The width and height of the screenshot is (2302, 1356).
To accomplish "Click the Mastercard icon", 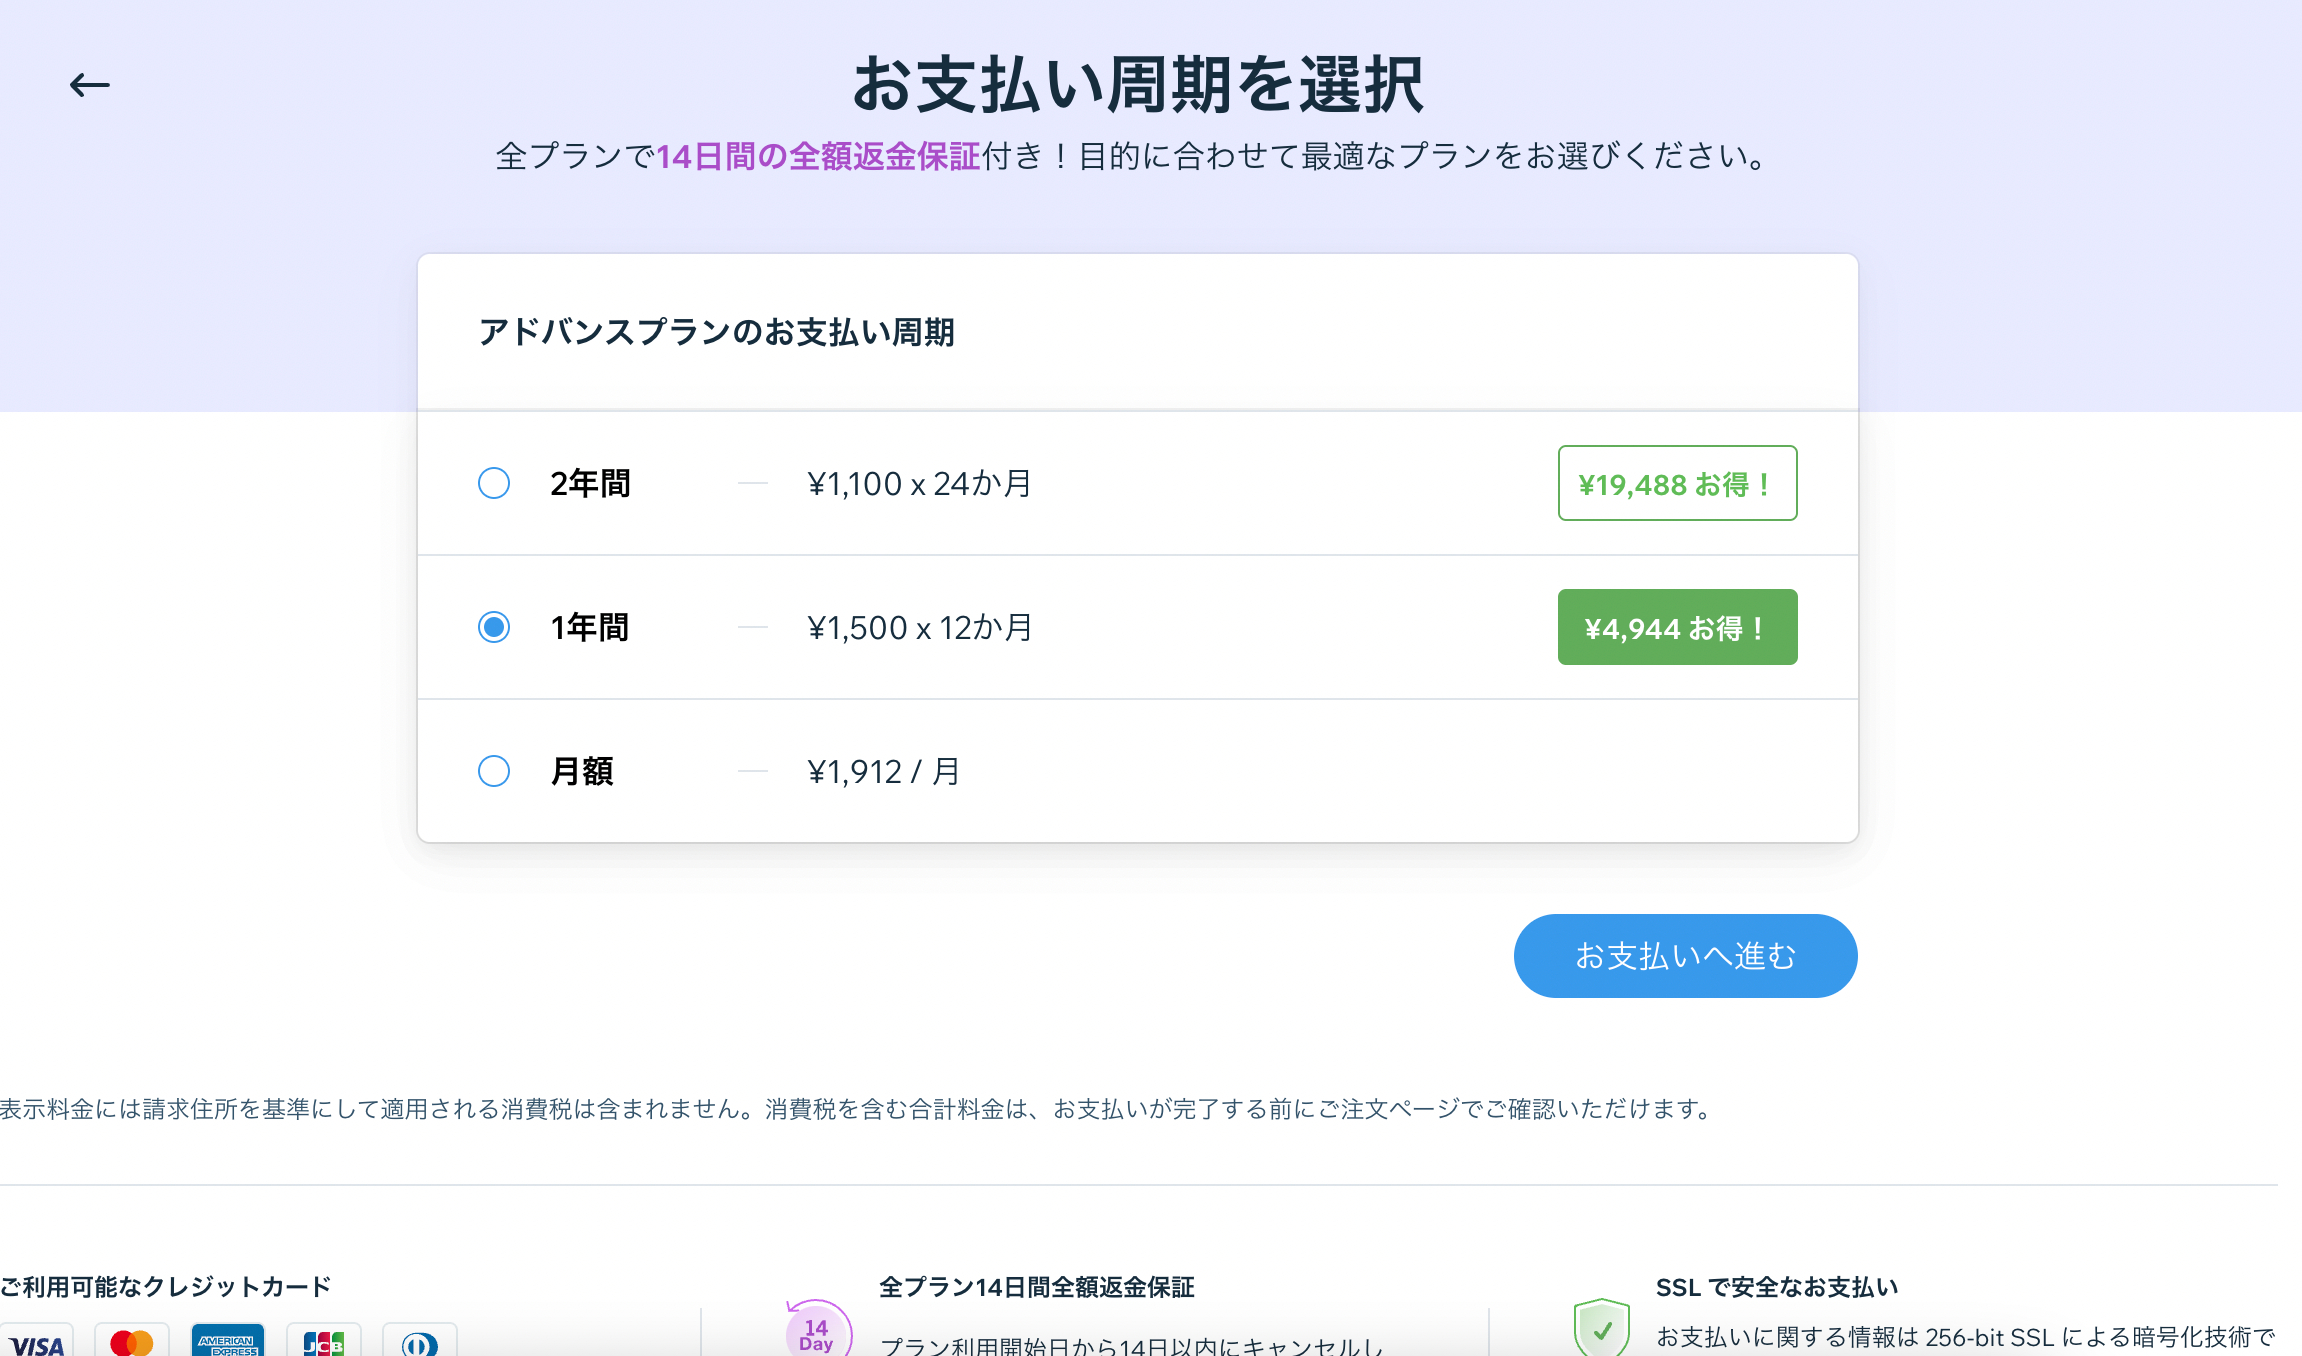I will (x=131, y=1344).
